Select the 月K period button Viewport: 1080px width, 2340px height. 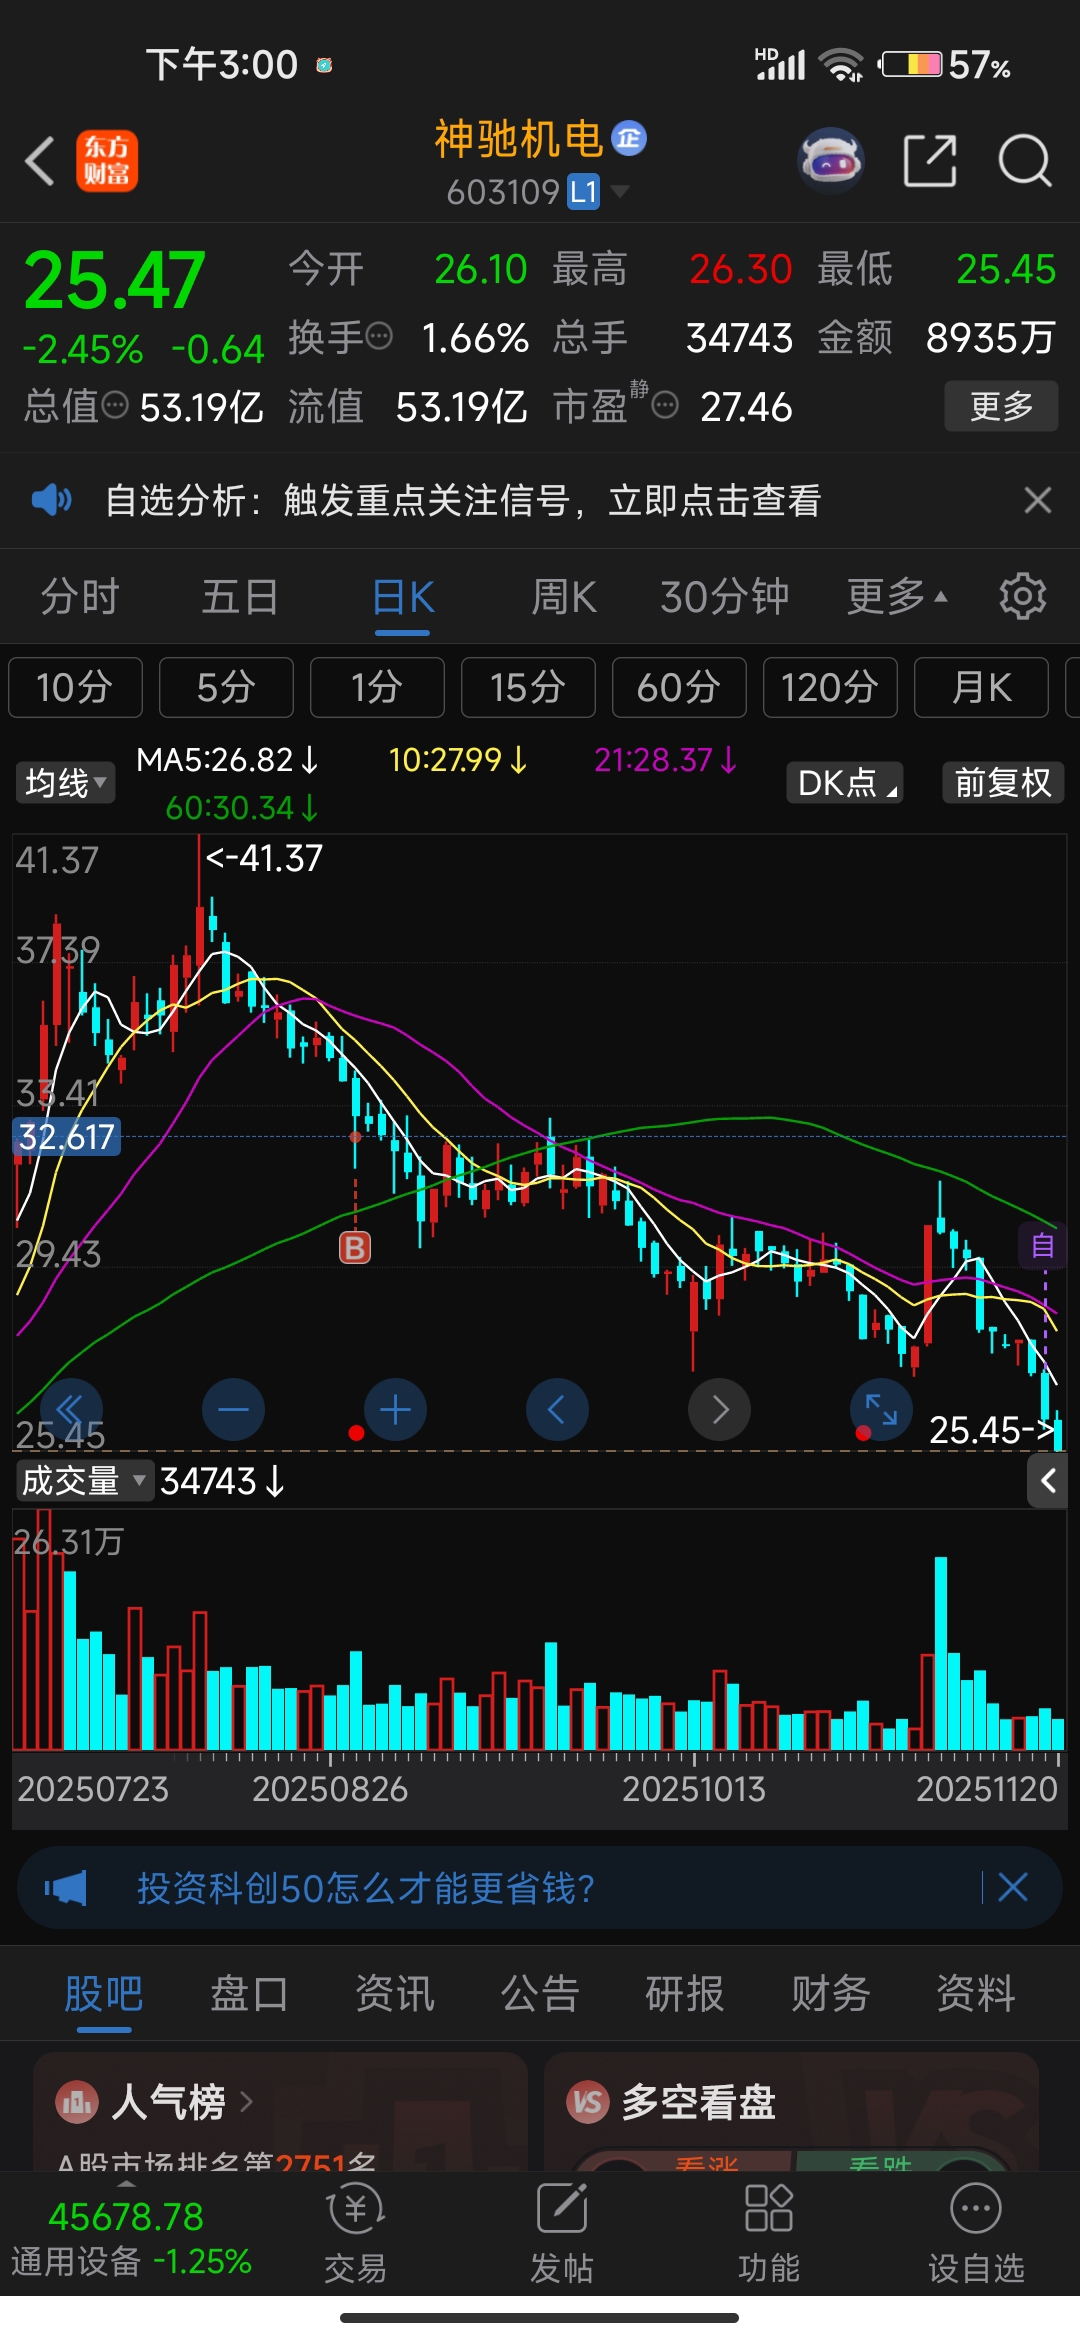(x=981, y=688)
